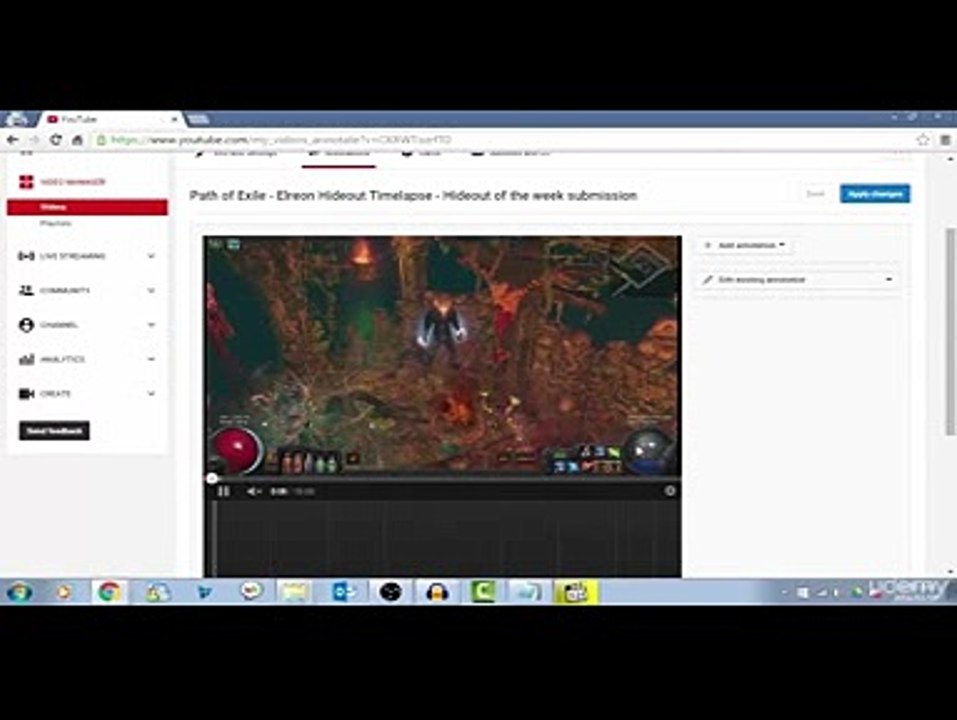Open the video player settings gear
The height and width of the screenshot is (720, 957).
(670, 491)
